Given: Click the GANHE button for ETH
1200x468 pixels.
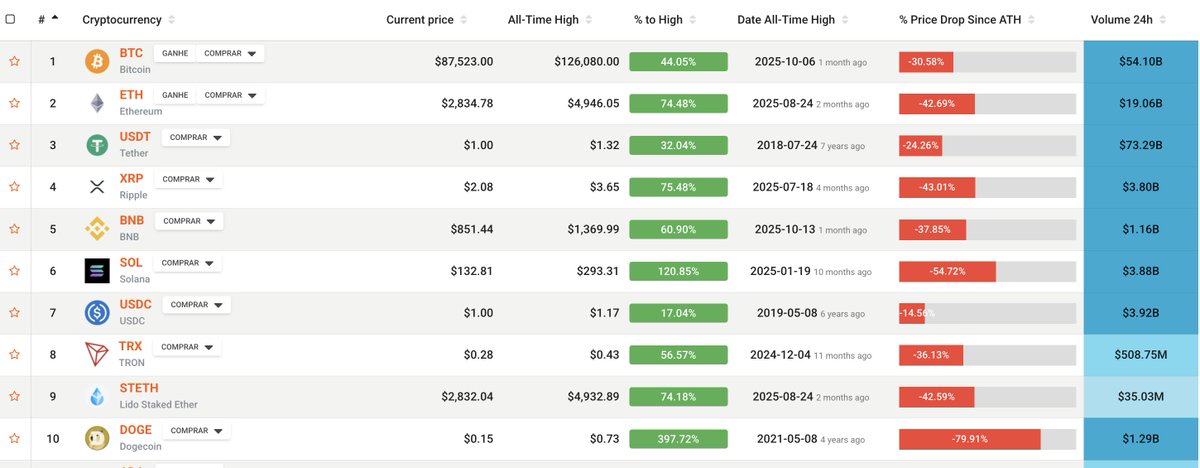Looking at the screenshot, I should 175,95.
